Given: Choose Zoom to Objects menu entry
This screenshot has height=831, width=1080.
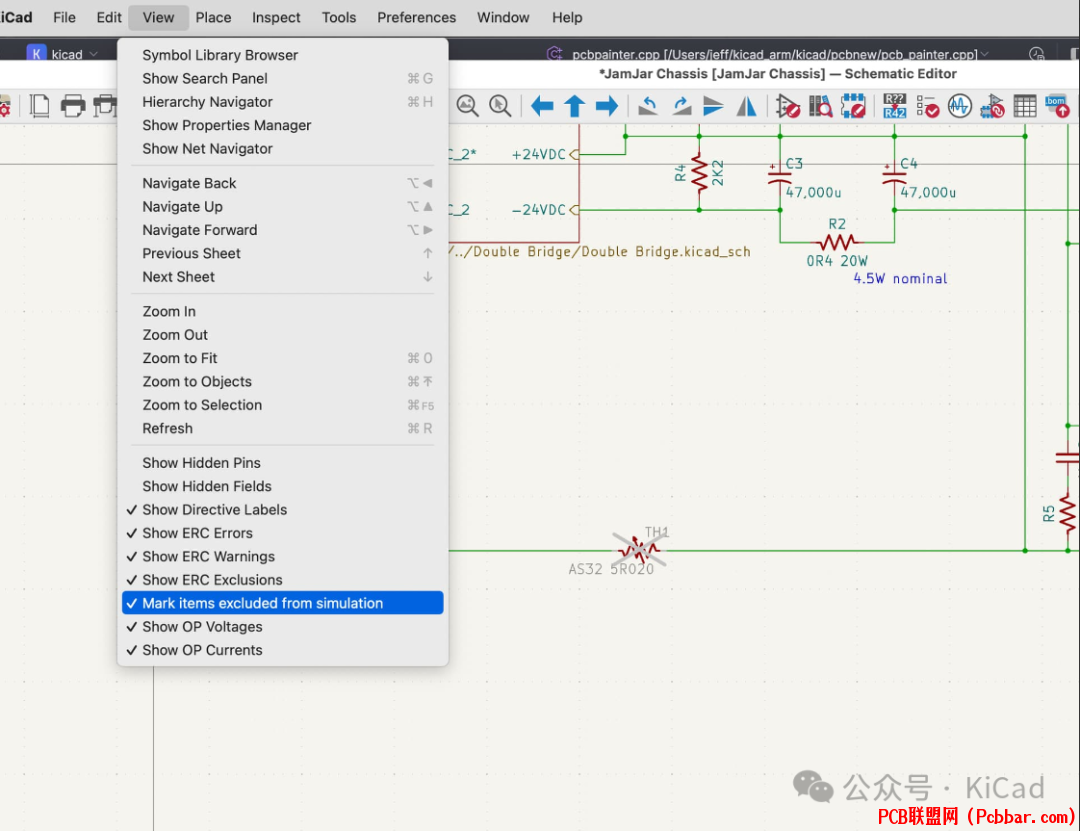Looking at the screenshot, I should tap(282, 382).
